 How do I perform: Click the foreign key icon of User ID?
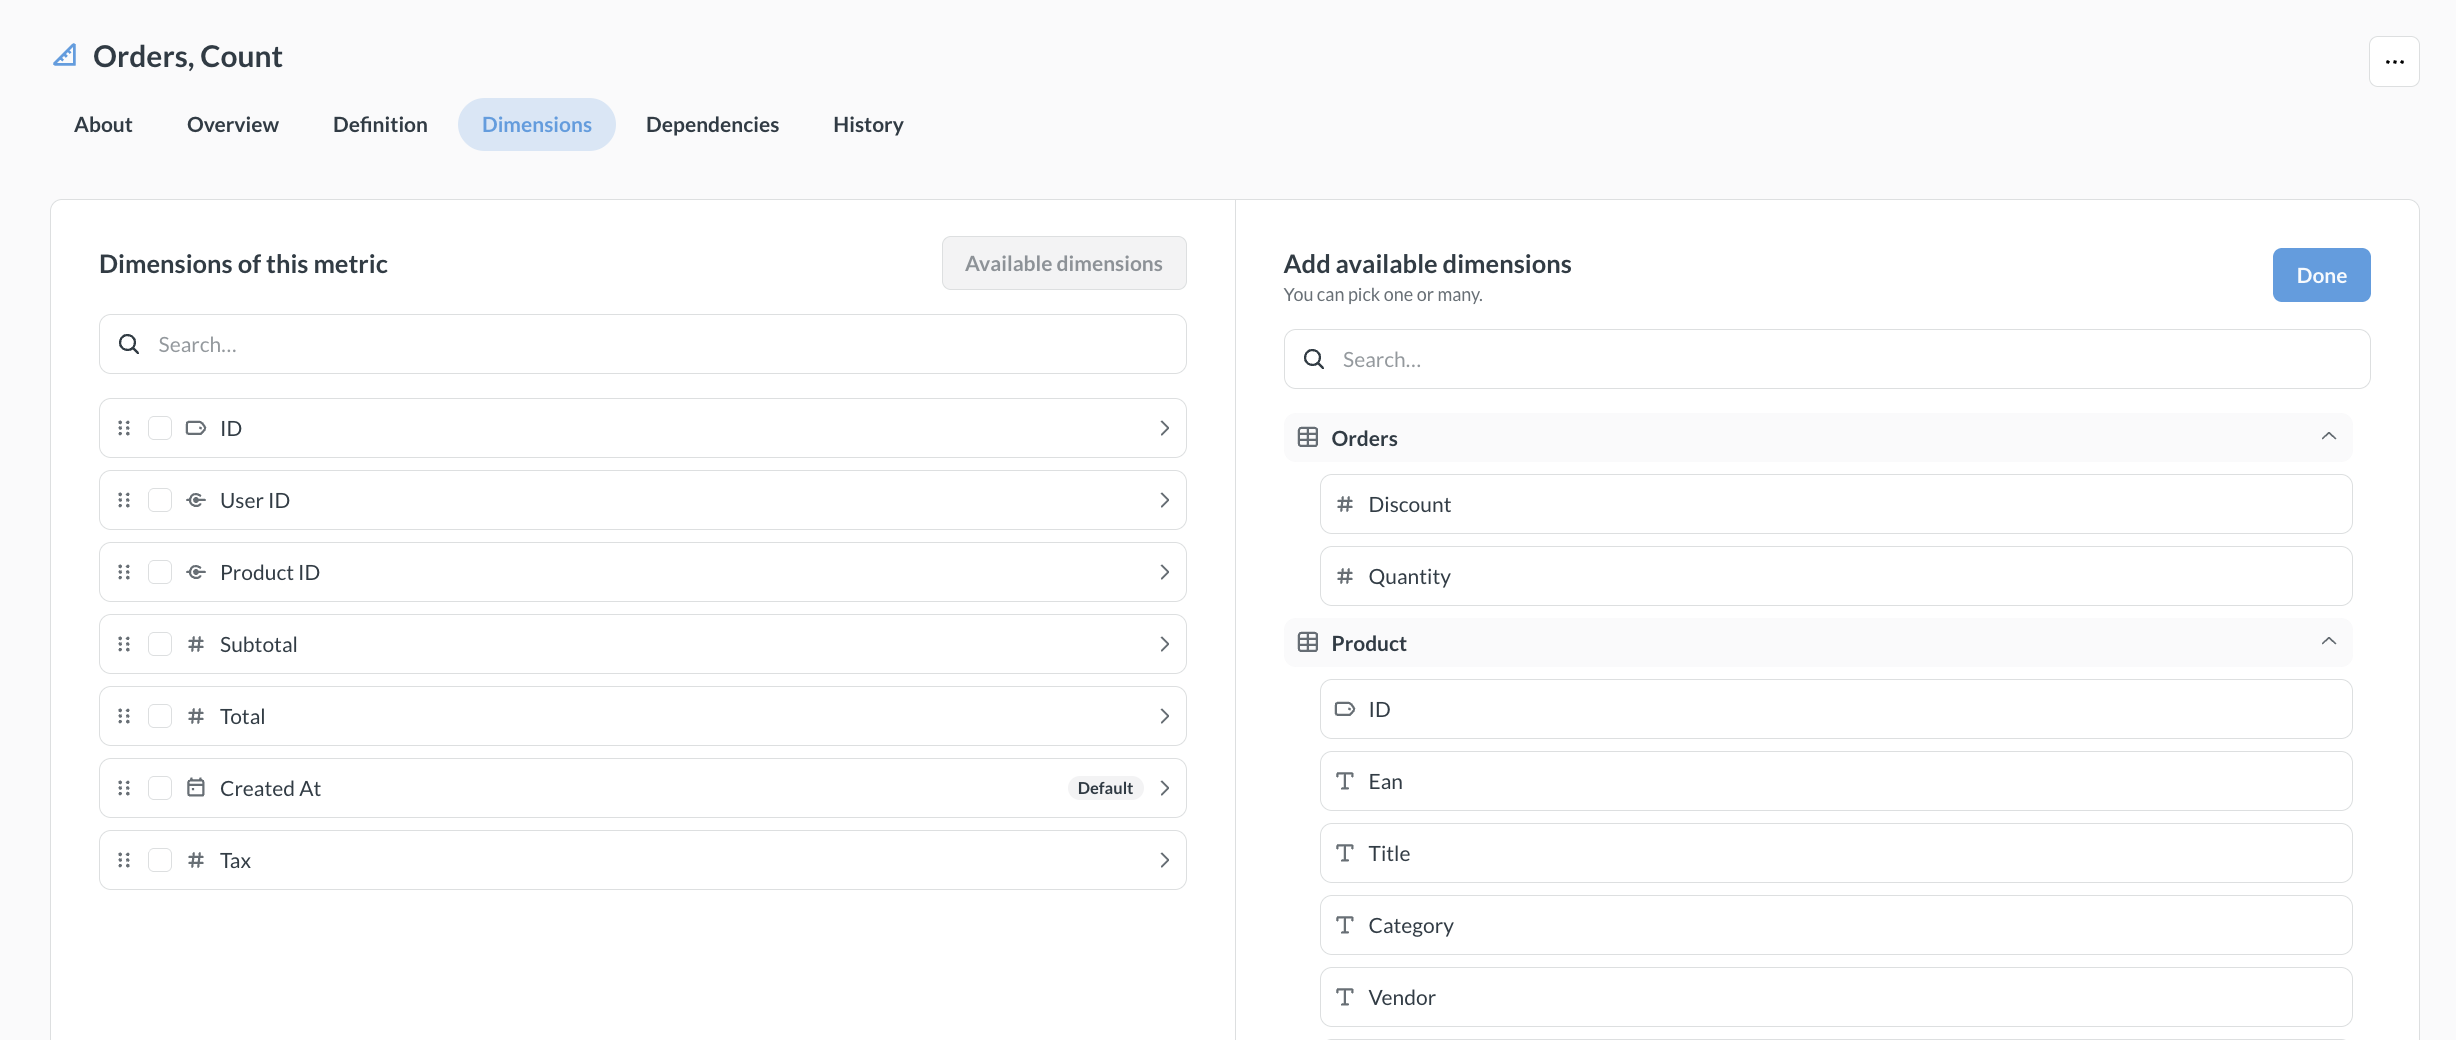pos(196,500)
